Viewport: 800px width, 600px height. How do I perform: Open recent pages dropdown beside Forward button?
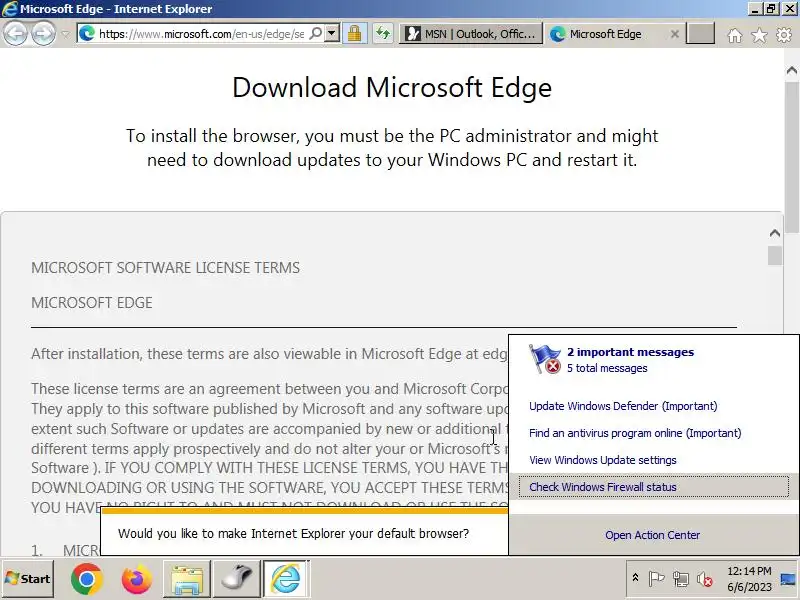coord(65,34)
